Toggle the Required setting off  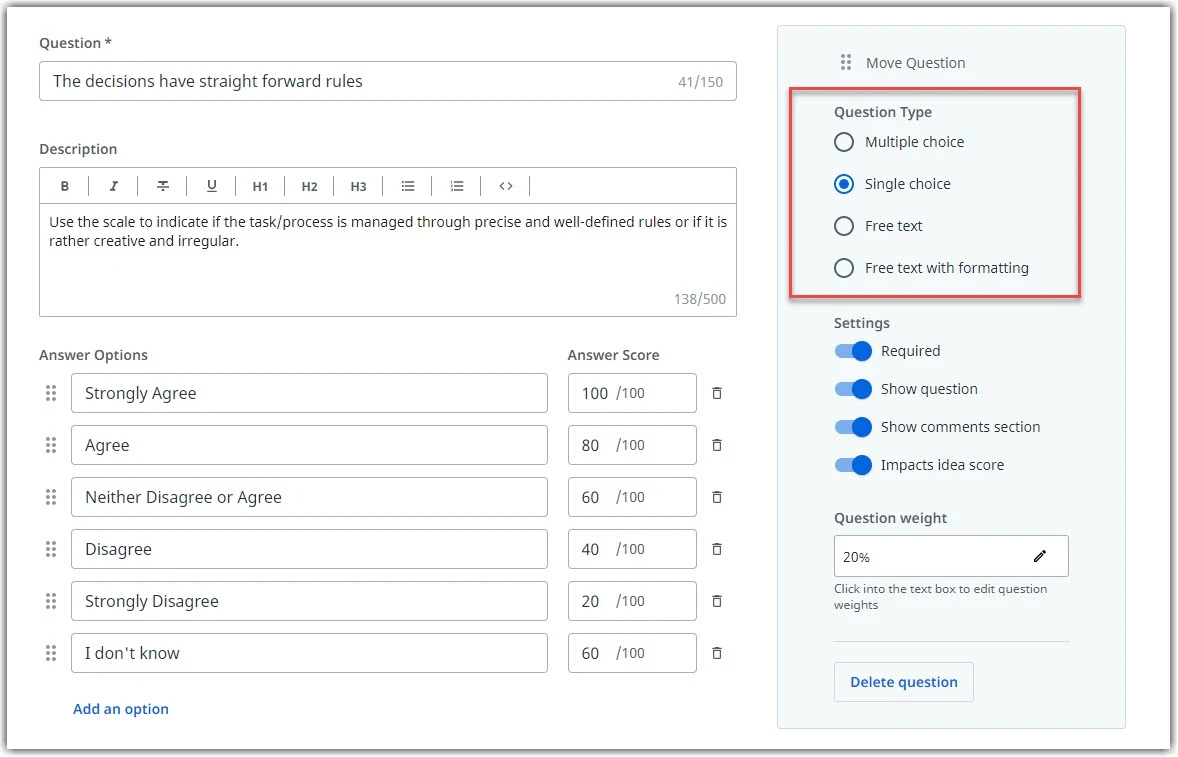[853, 351]
